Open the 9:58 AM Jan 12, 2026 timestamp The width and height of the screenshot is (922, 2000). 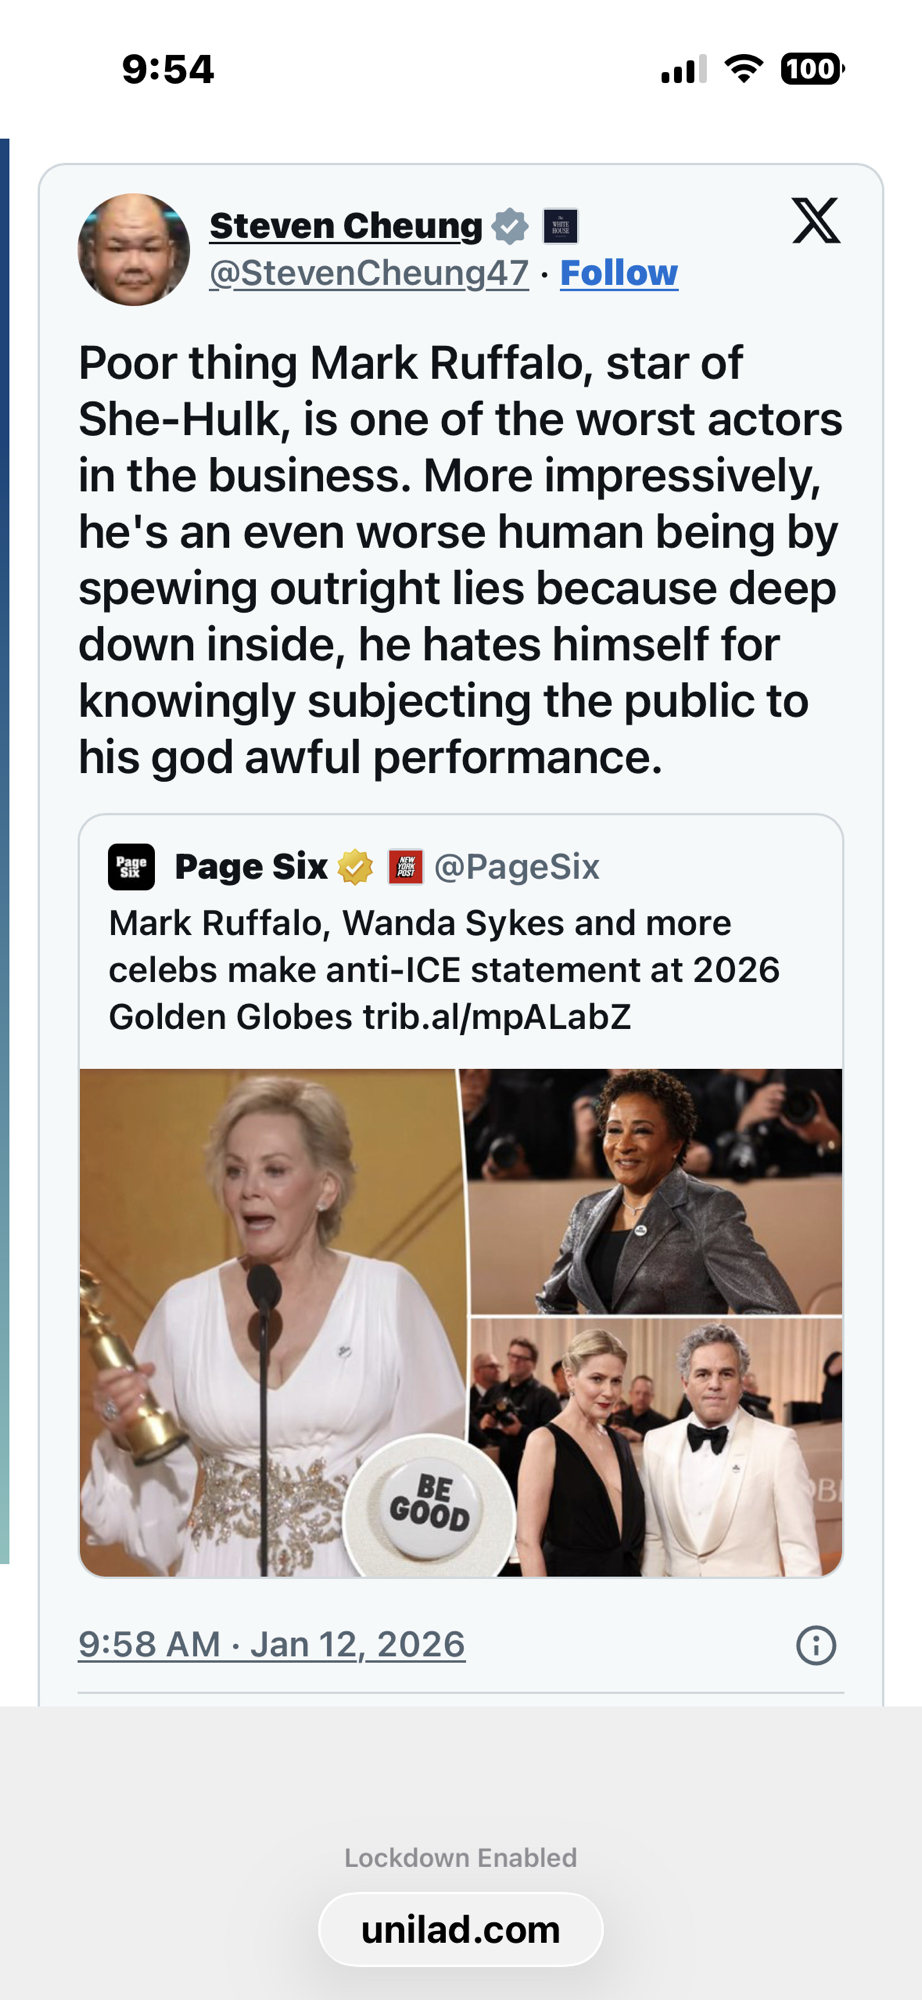271,1645
